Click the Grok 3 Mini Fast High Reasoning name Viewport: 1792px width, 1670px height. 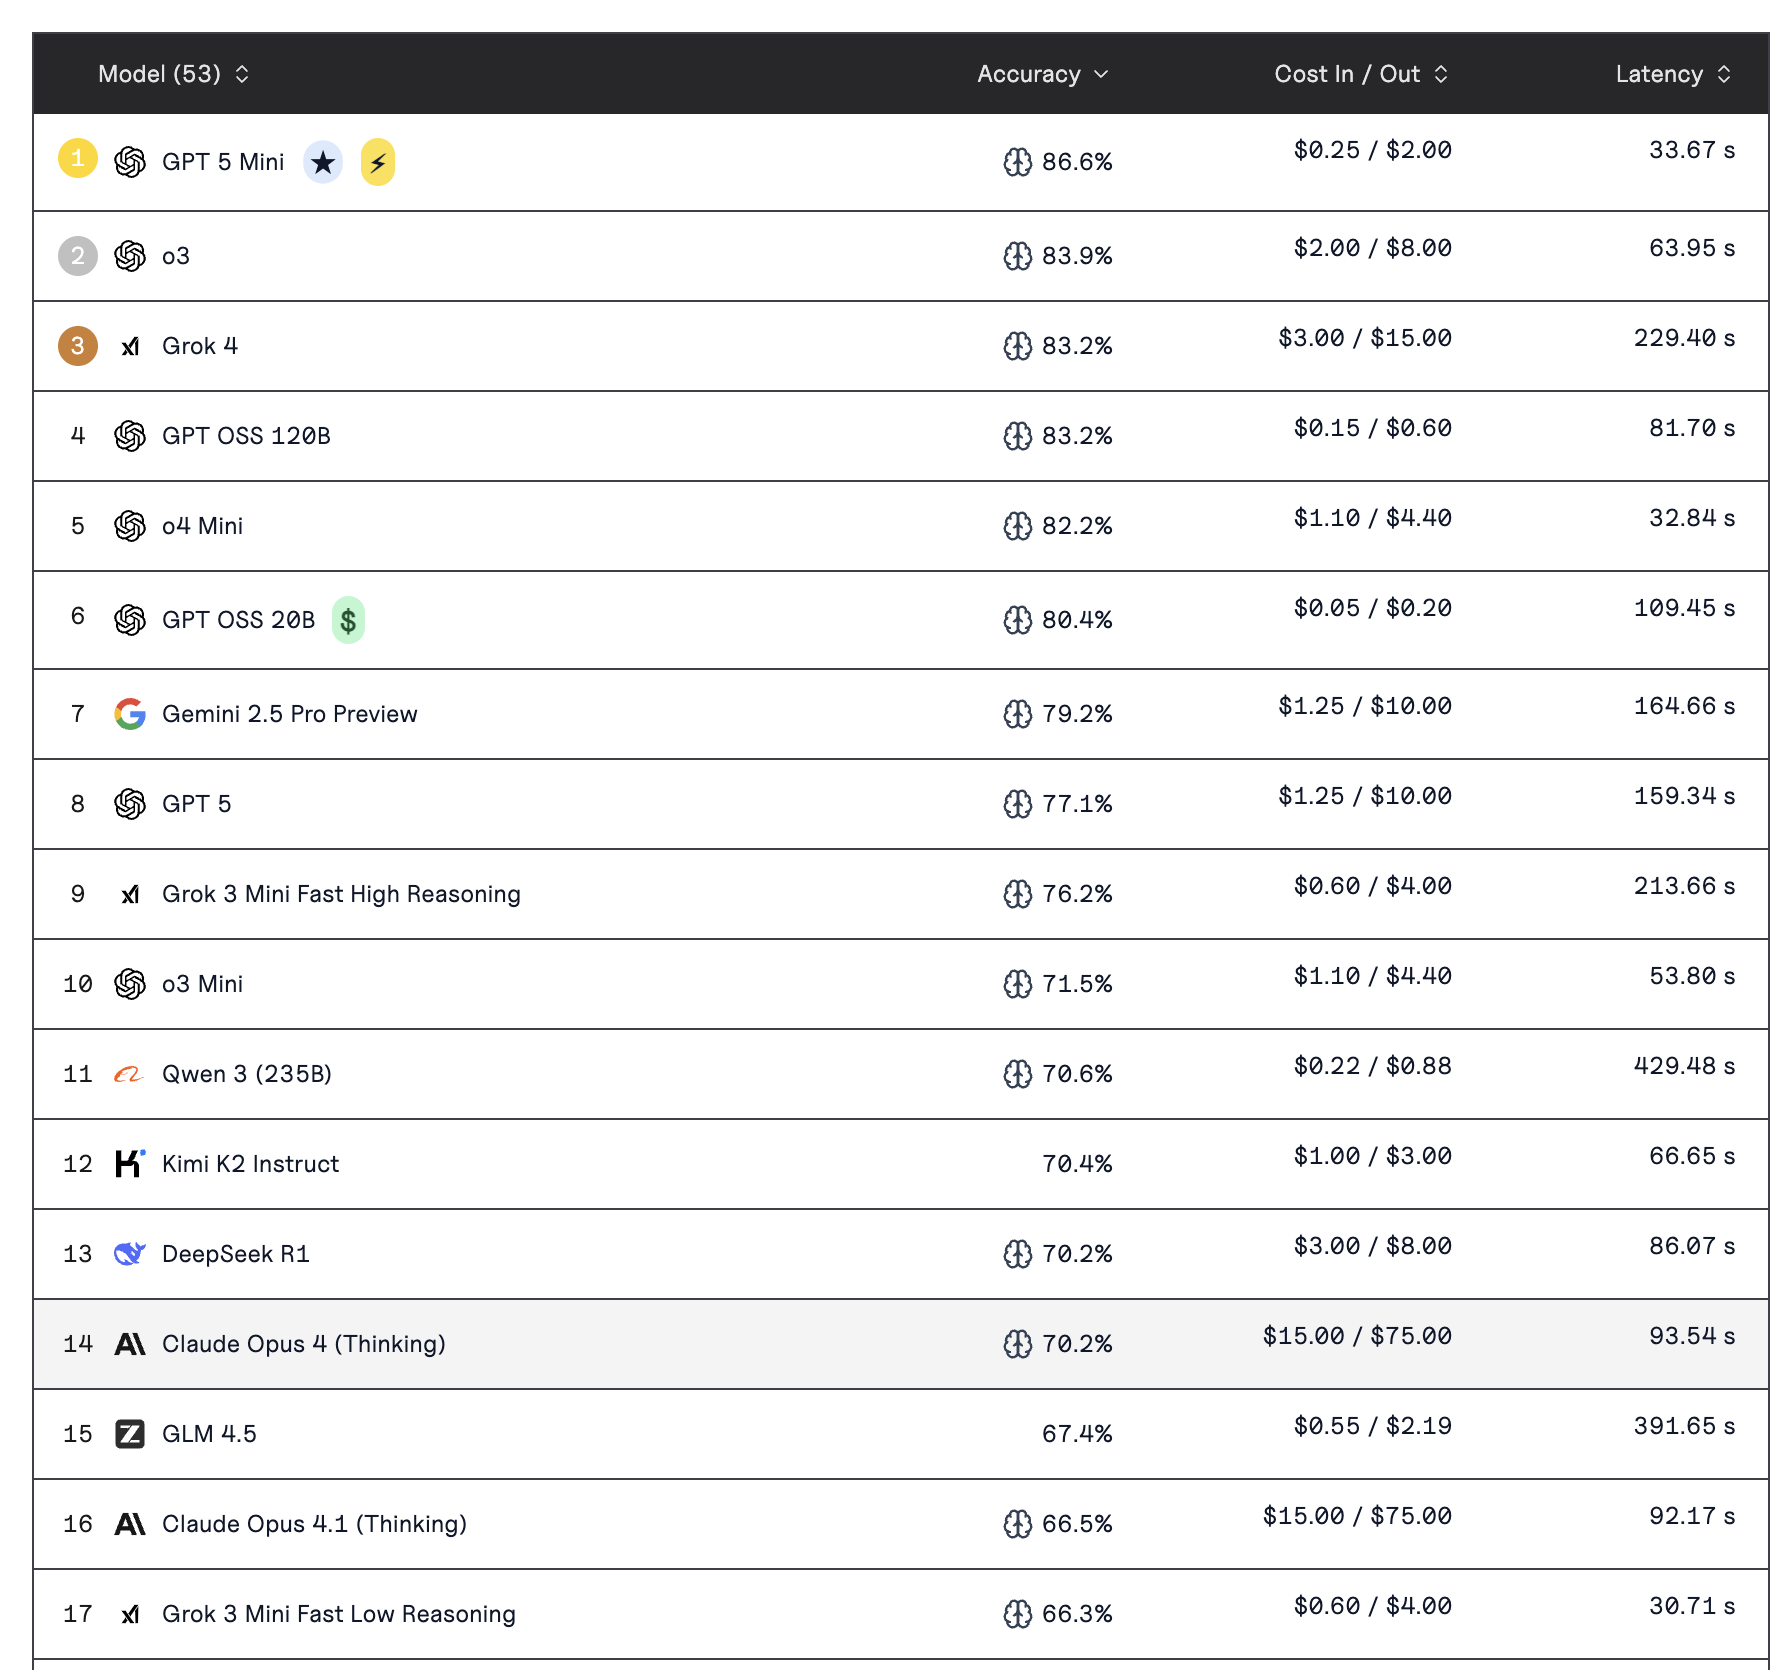coord(341,894)
